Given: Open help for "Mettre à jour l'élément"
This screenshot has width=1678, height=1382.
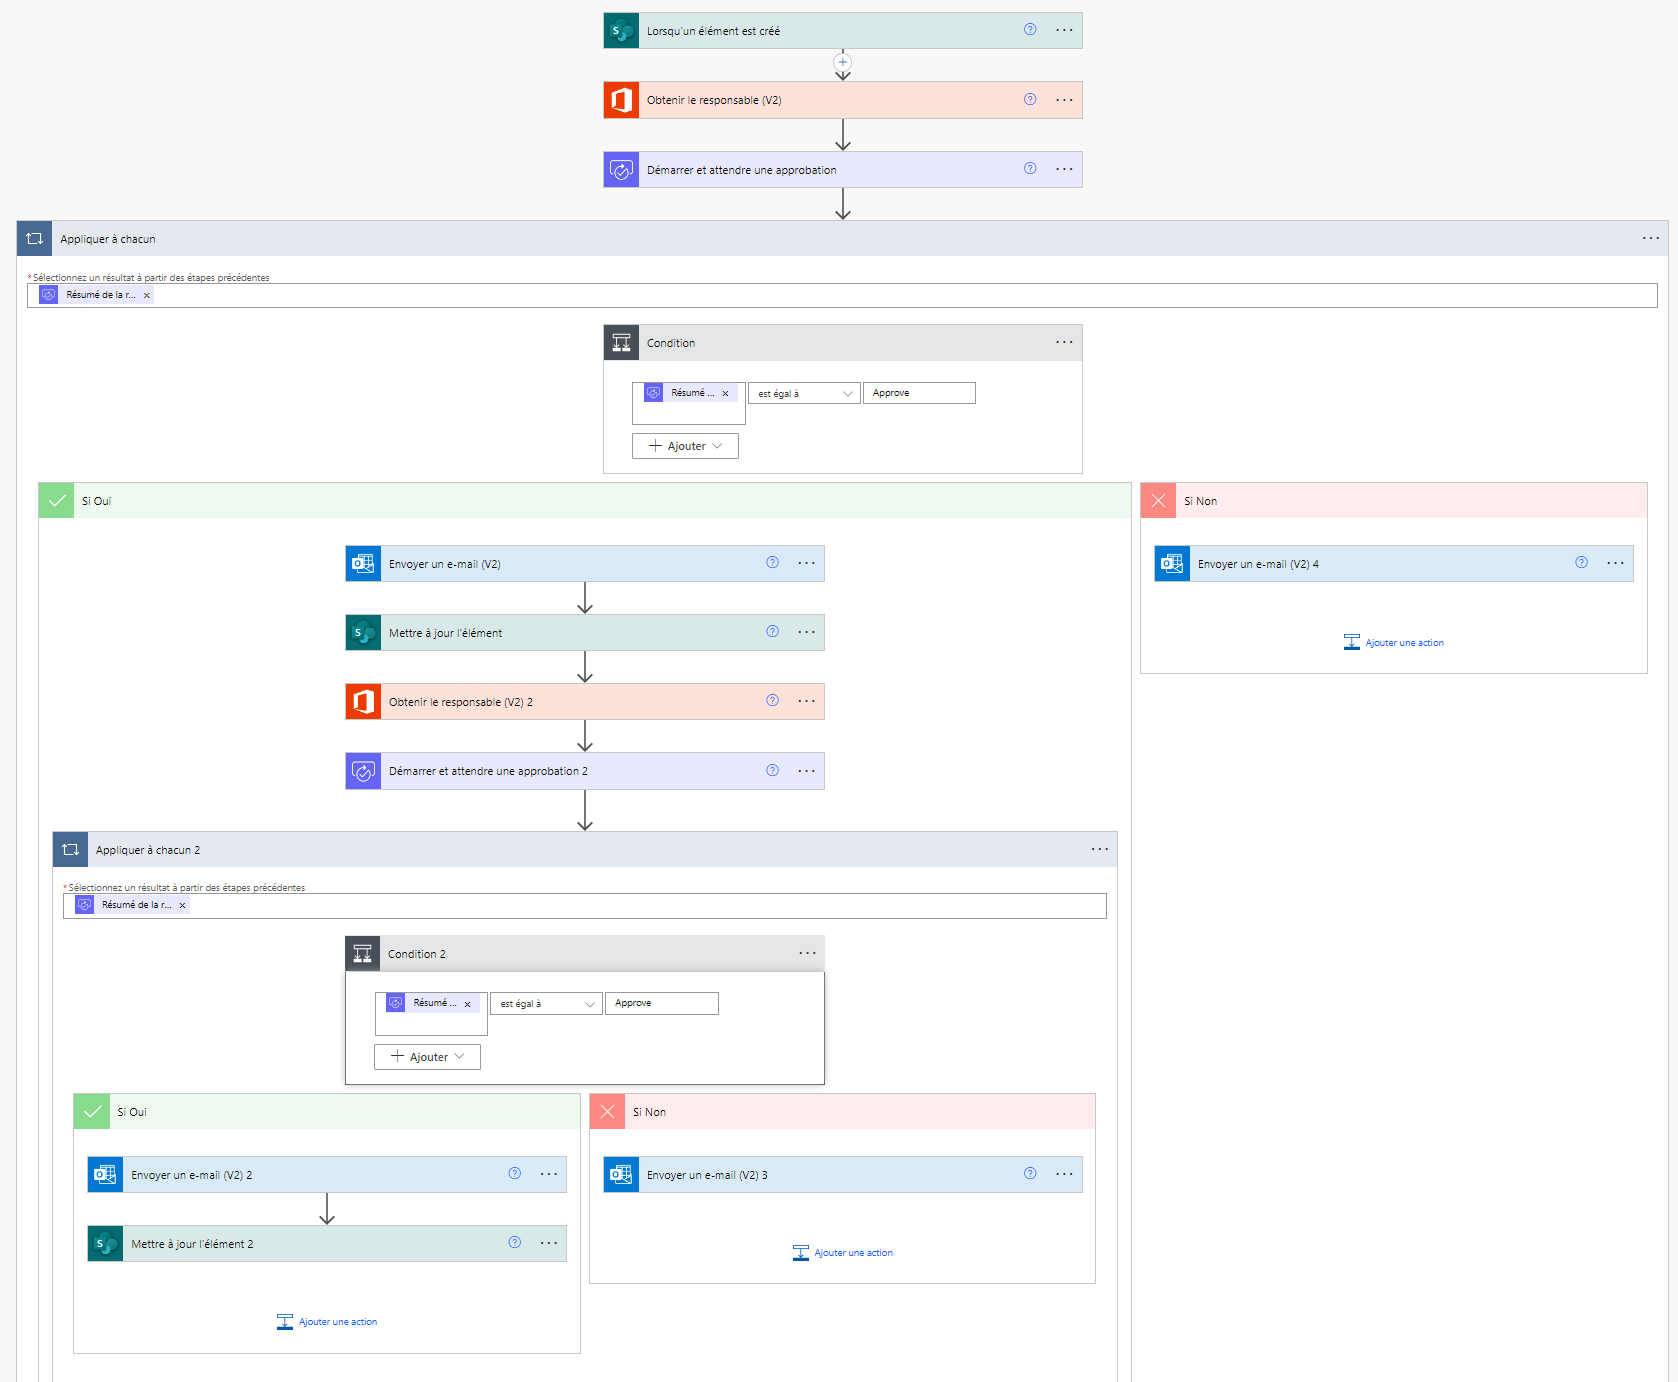Looking at the screenshot, I should click(772, 631).
